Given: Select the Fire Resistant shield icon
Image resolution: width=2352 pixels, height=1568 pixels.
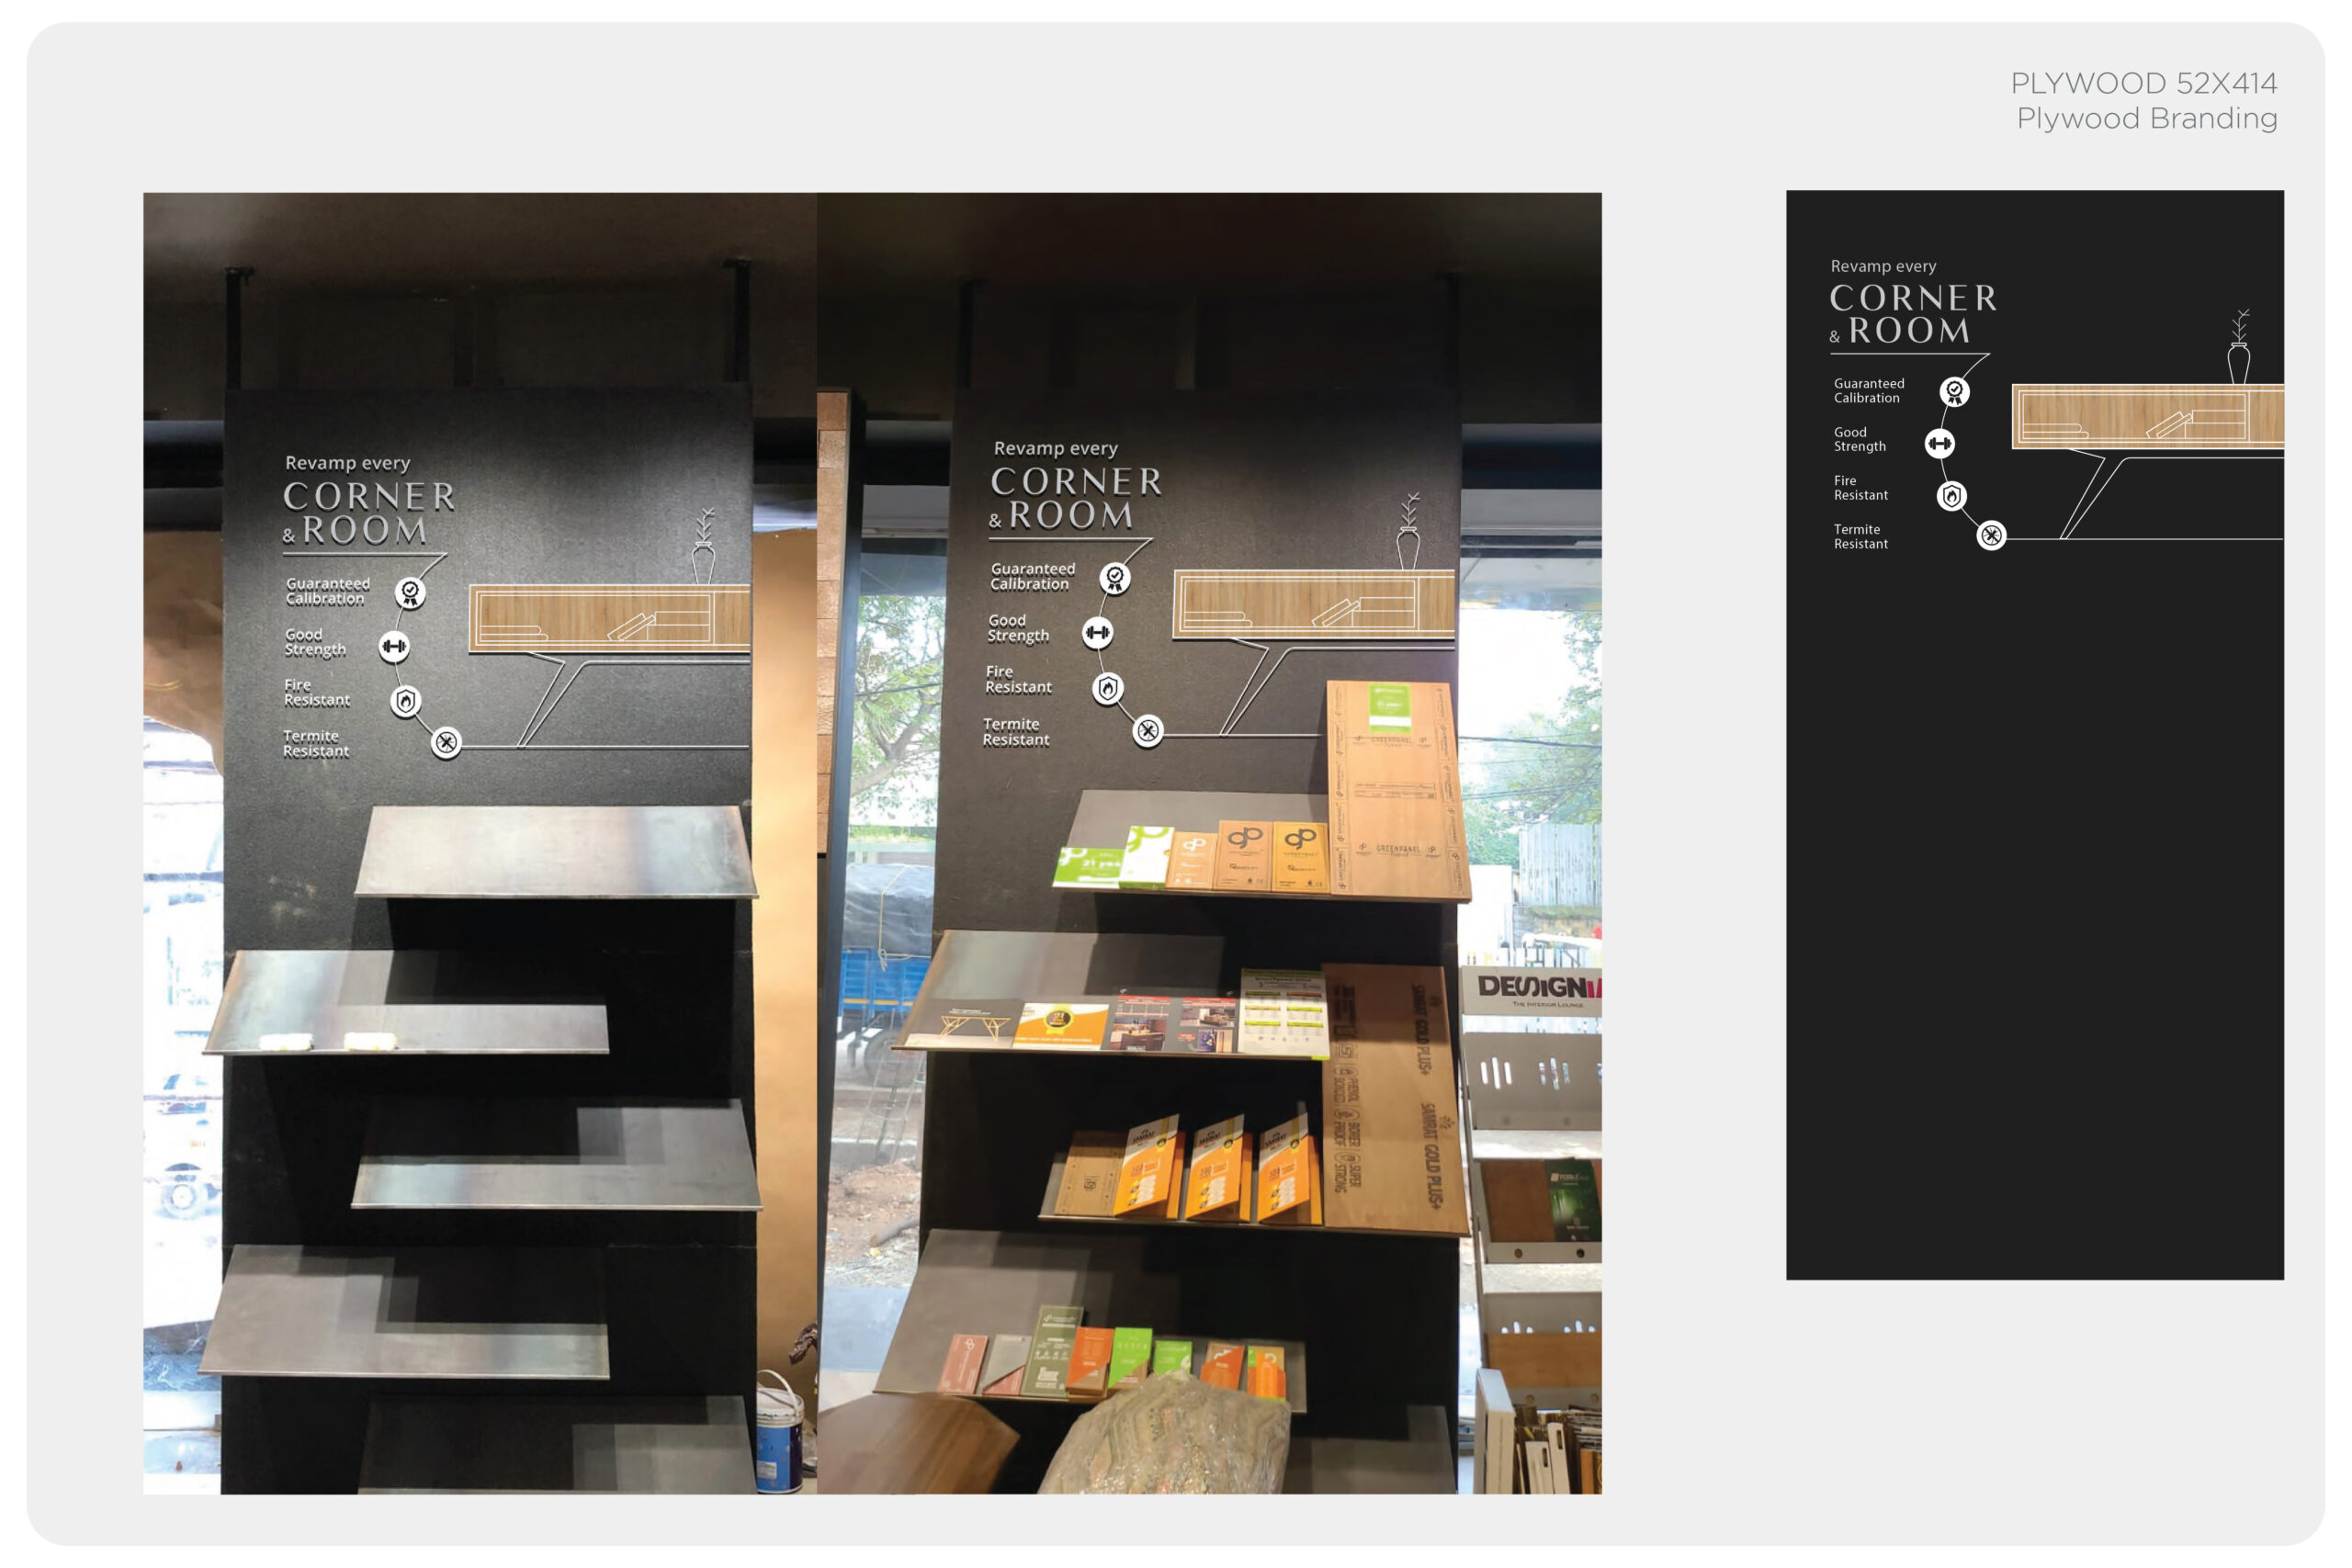Looking at the screenshot, I should (407, 703).
